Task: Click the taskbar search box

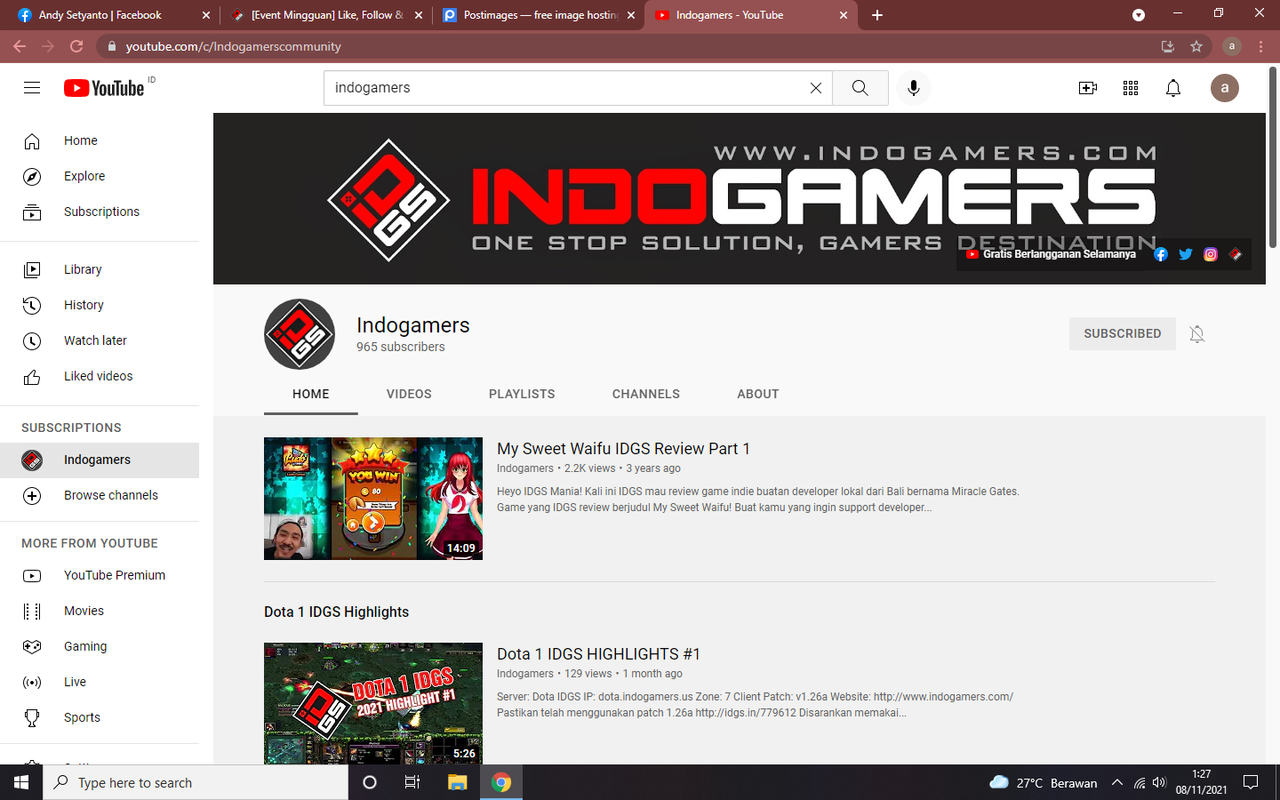Action: (195, 782)
